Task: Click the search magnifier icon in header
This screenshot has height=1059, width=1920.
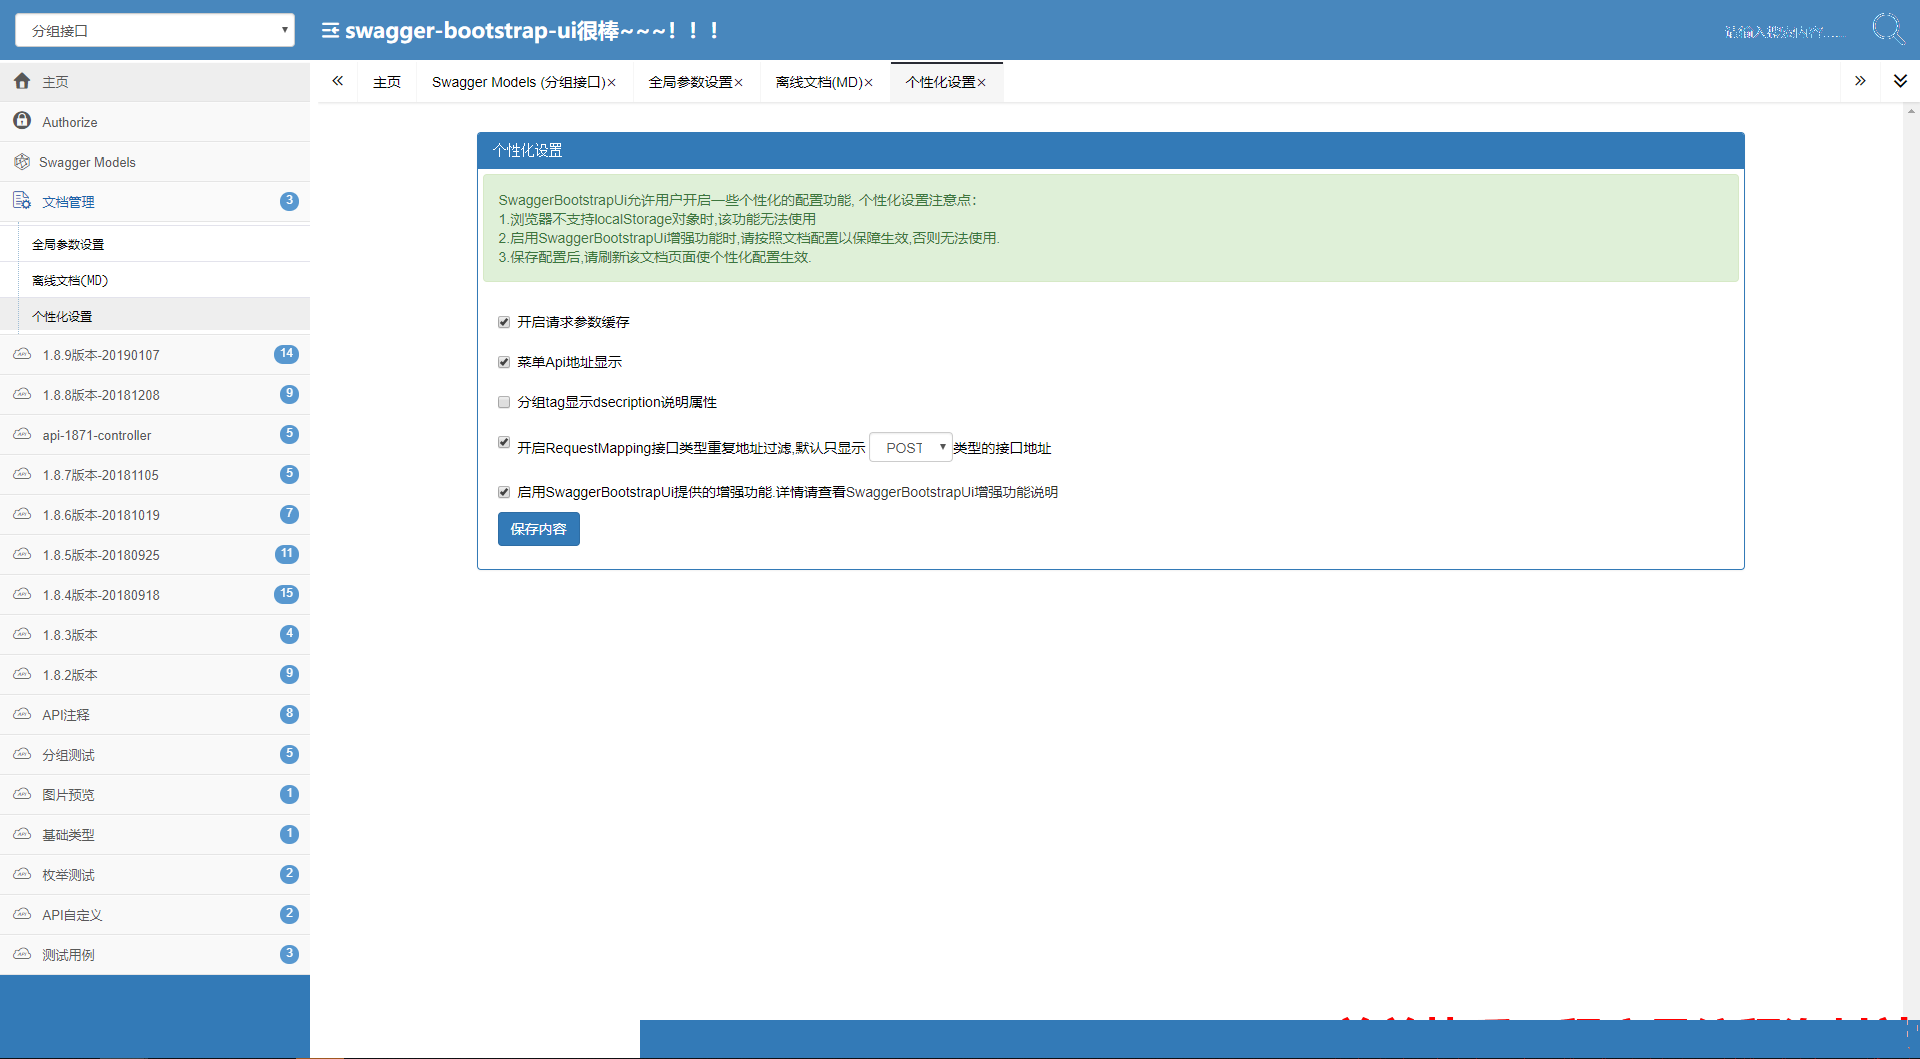Action: point(1888,29)
